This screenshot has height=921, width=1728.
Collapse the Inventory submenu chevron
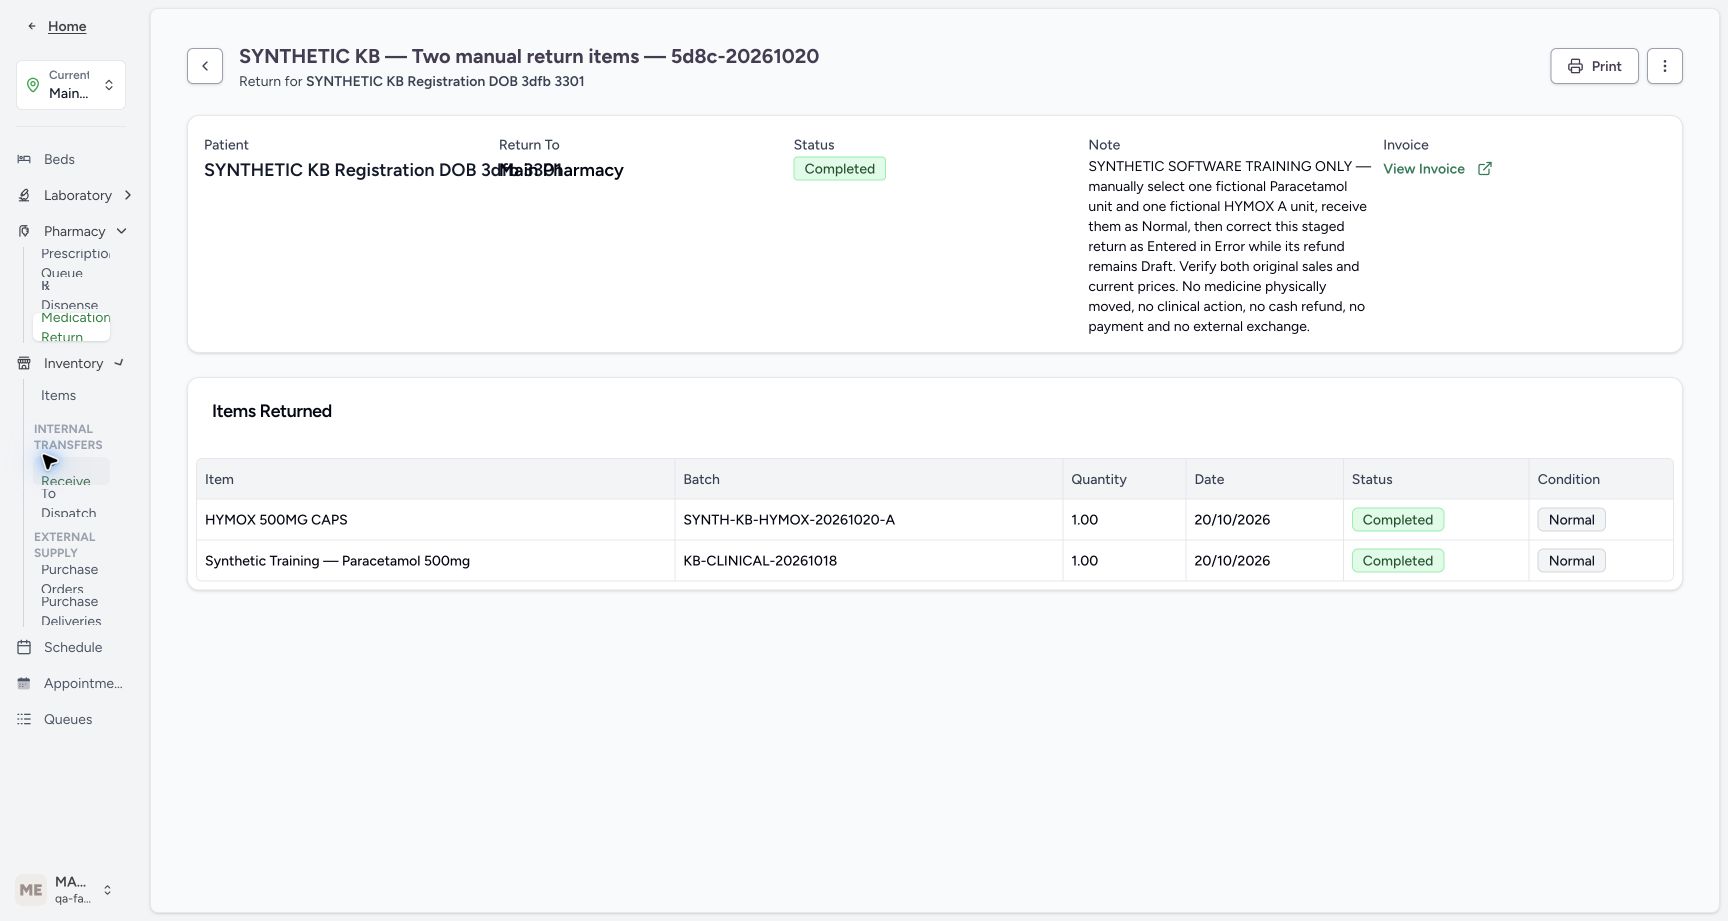click(119, 363)
